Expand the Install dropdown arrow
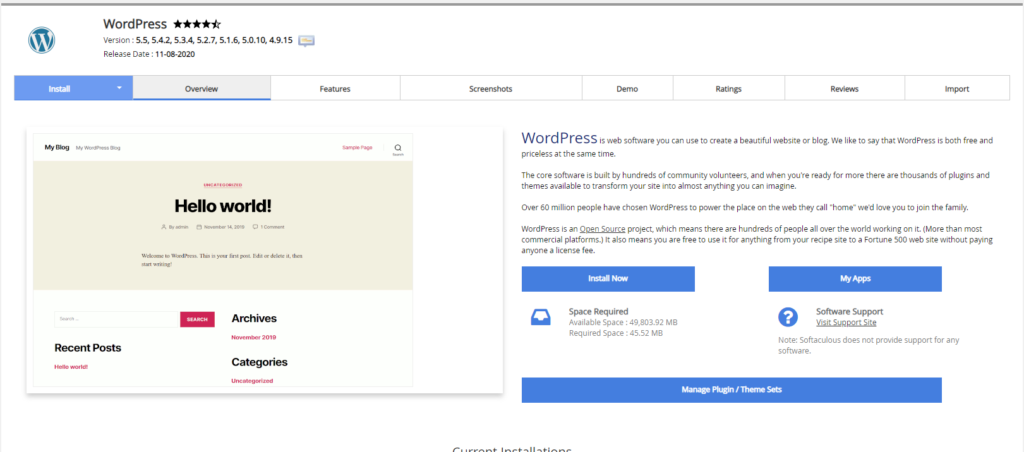The width and height of the screenshot is (1024, 452). (x=120, y=88)
